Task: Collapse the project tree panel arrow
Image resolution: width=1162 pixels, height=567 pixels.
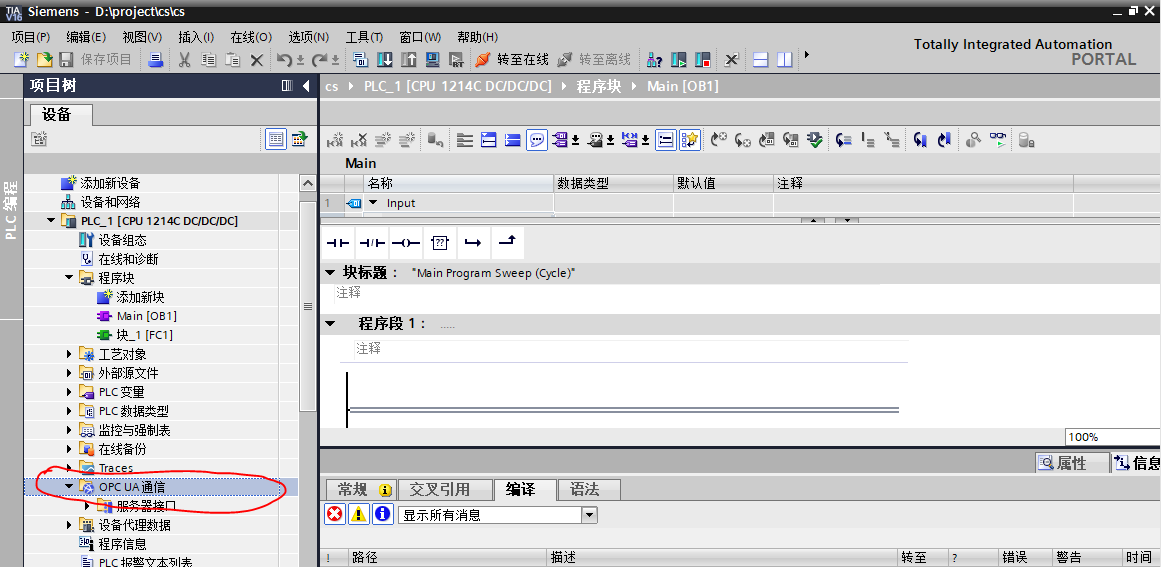Action: [x=307, y=86]
